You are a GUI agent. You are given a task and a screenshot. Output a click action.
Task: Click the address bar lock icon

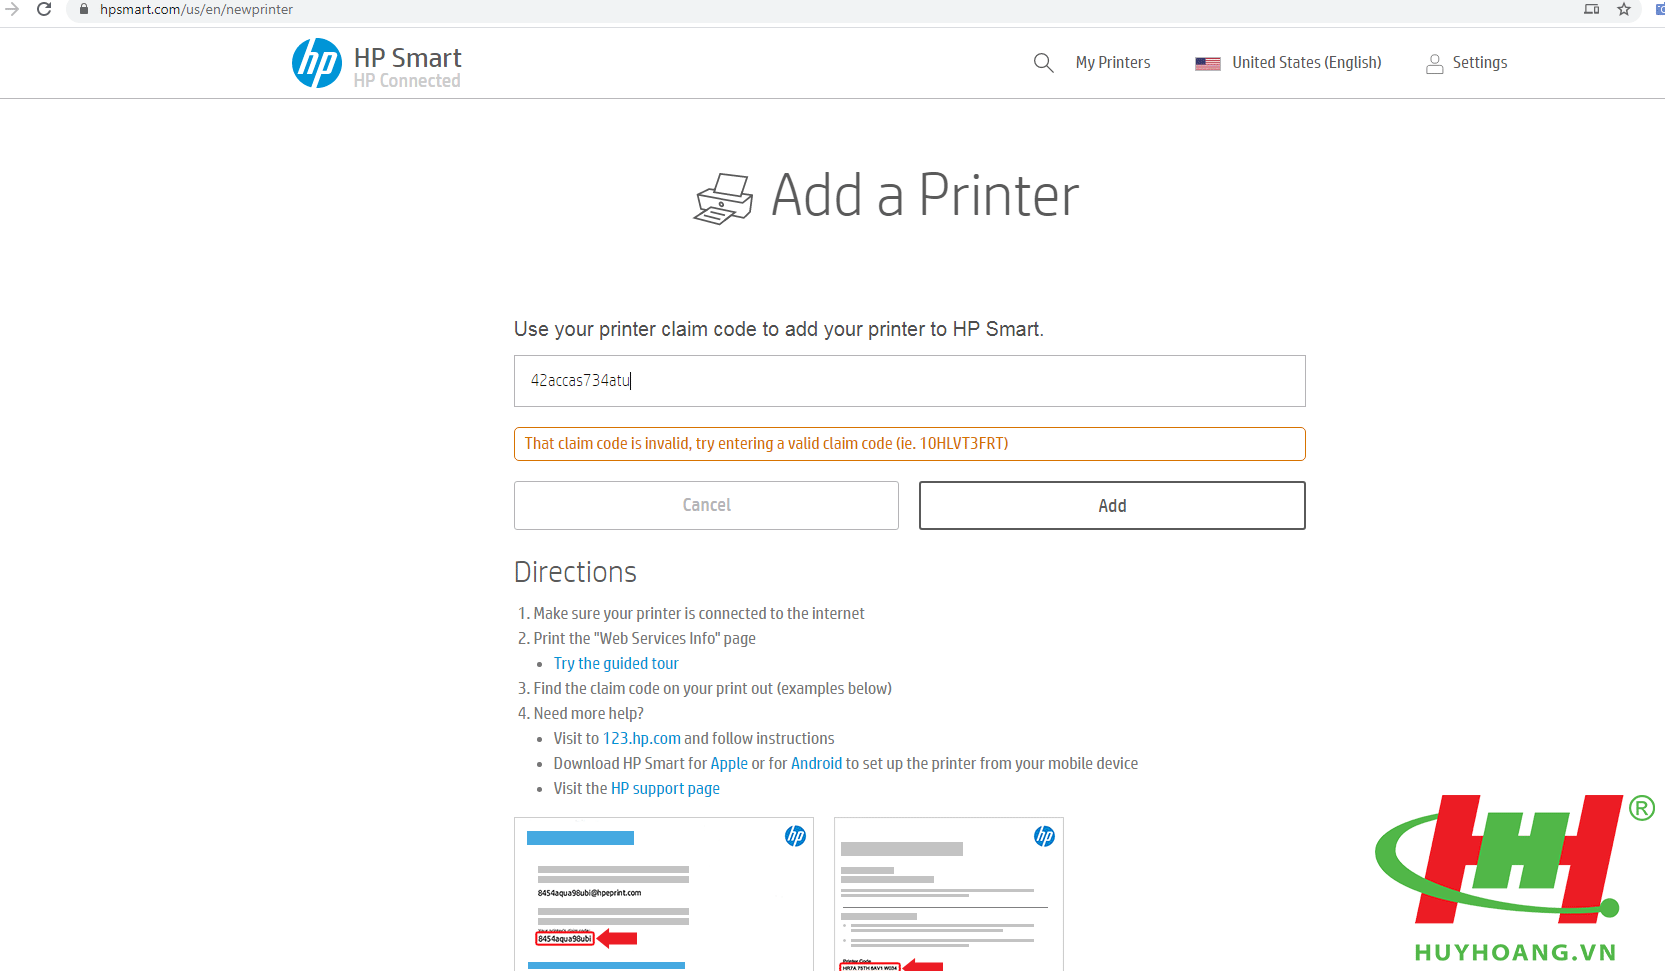84,9
